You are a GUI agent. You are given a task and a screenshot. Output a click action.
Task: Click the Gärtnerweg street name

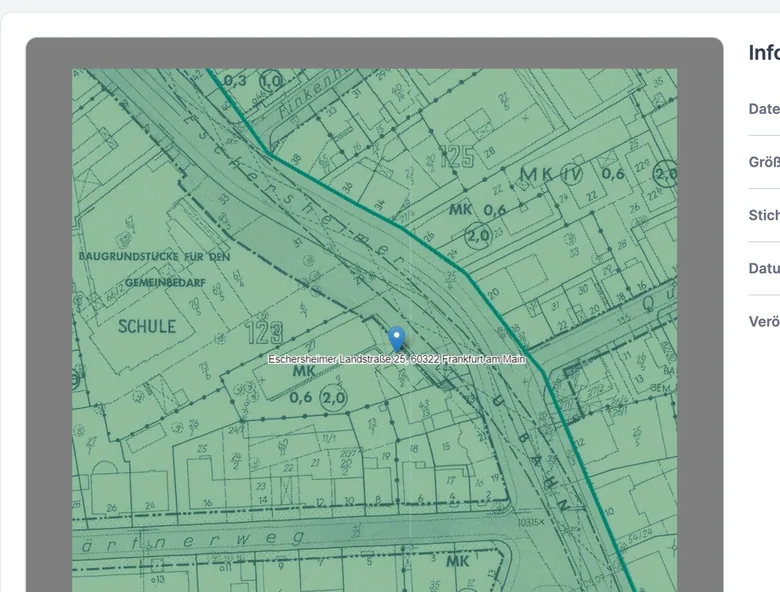click(x=191, y=541)
